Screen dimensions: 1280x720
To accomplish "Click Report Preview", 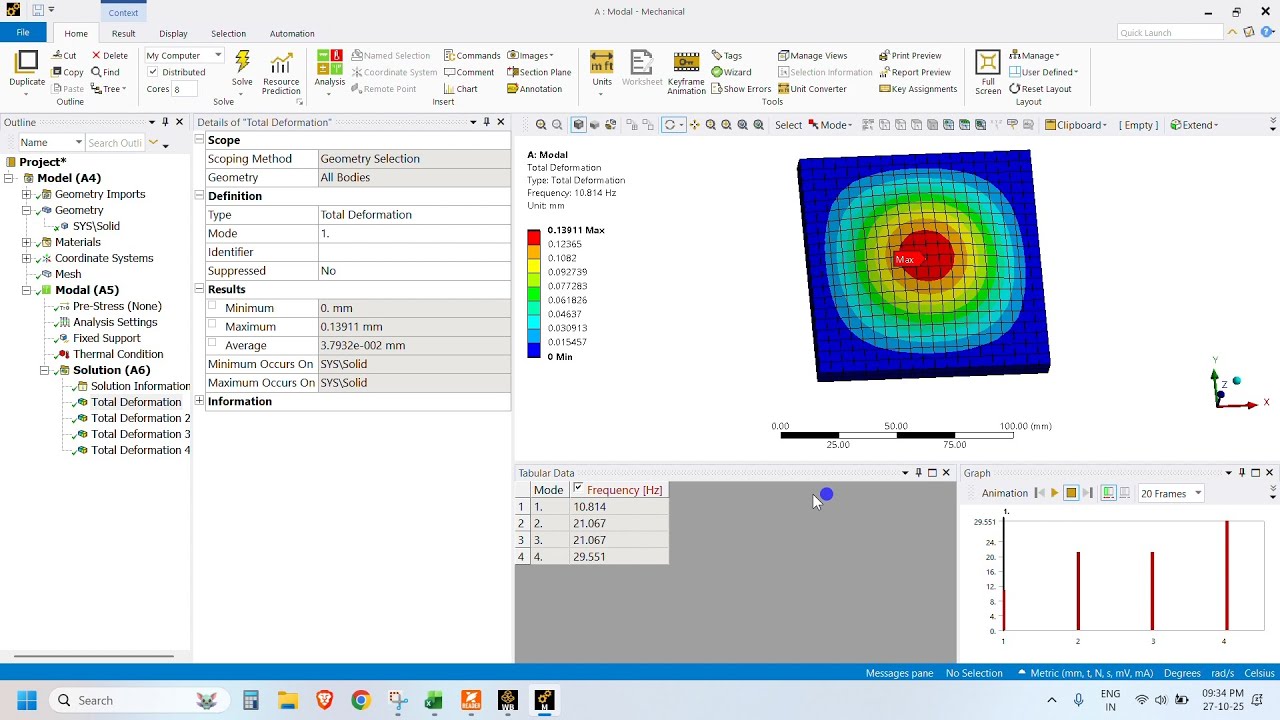I will [x=915, y=72].
